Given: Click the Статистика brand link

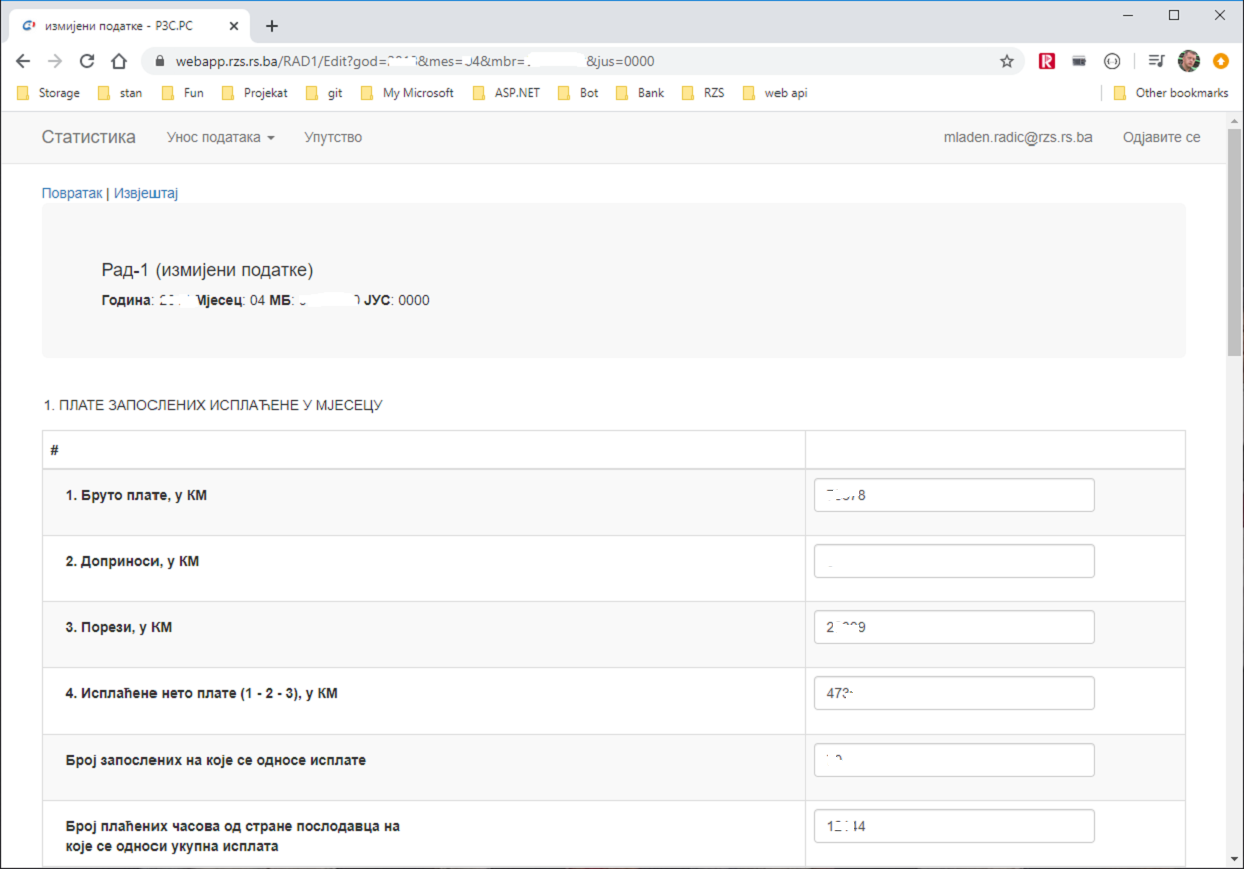Looking at the screenshot, I should [x=88, y=137].
